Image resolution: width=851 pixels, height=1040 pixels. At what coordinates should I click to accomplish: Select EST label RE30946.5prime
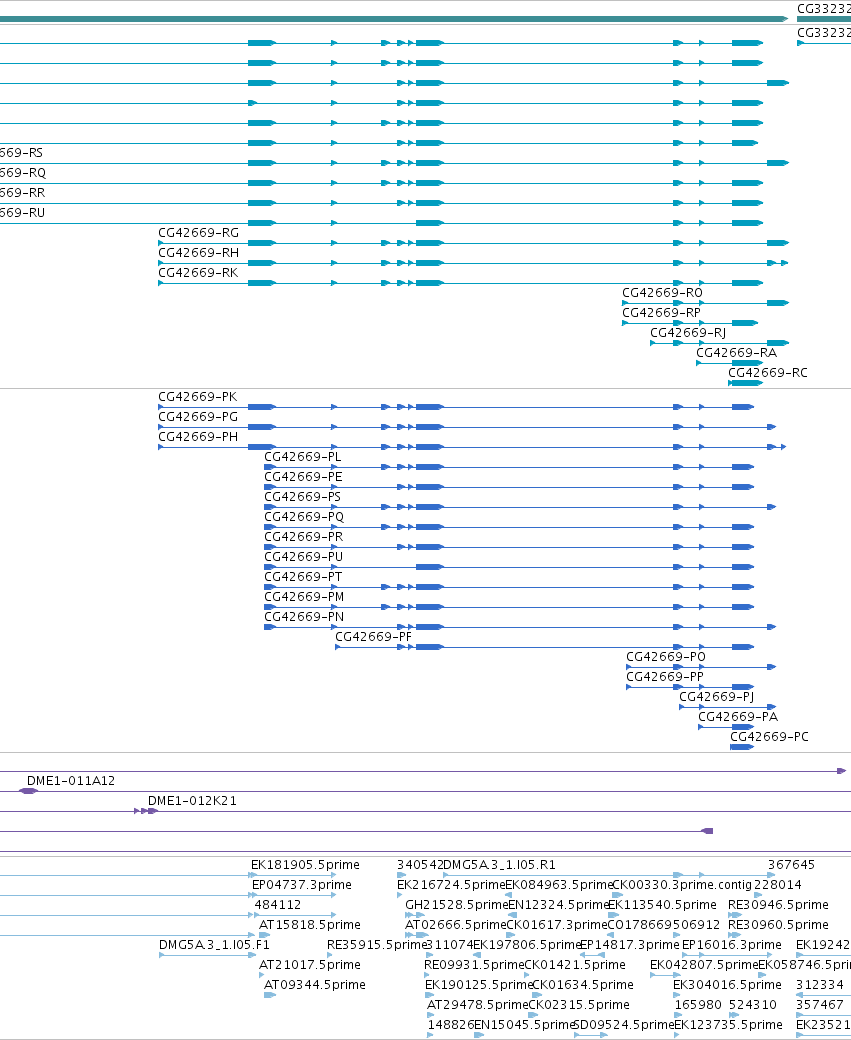pos(778,904)
